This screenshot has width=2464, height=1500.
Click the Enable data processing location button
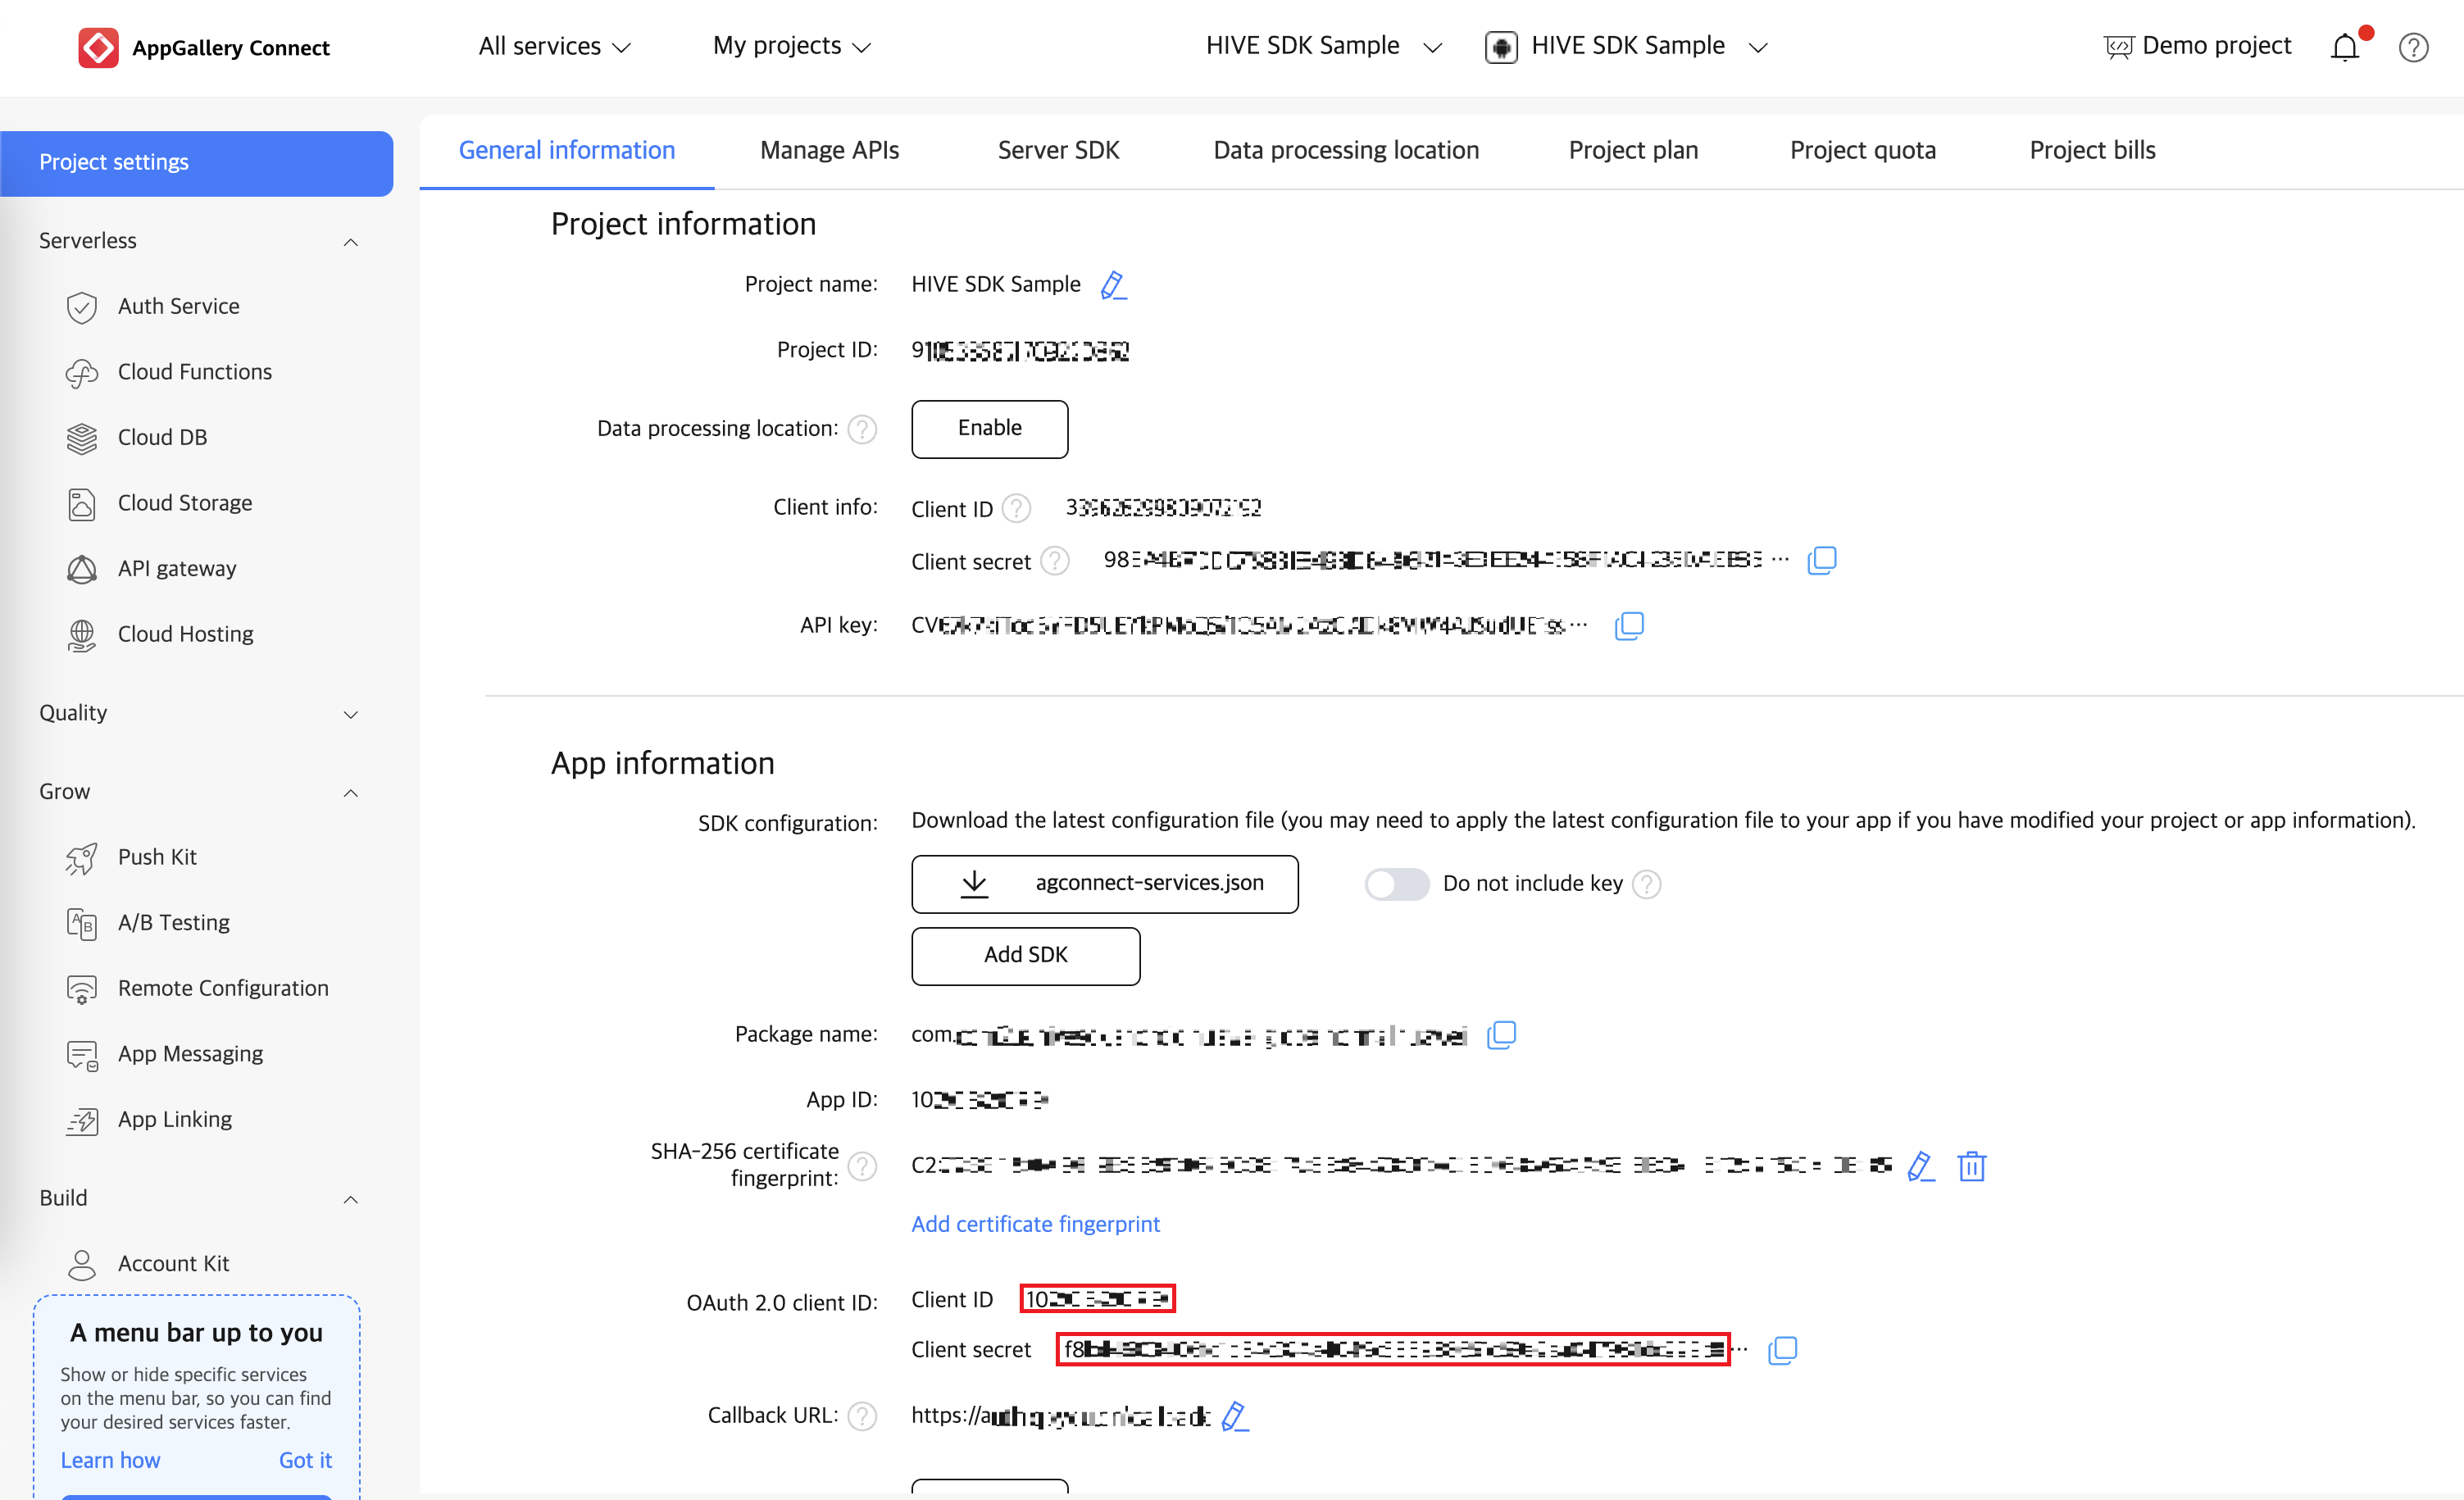(989, 429)
